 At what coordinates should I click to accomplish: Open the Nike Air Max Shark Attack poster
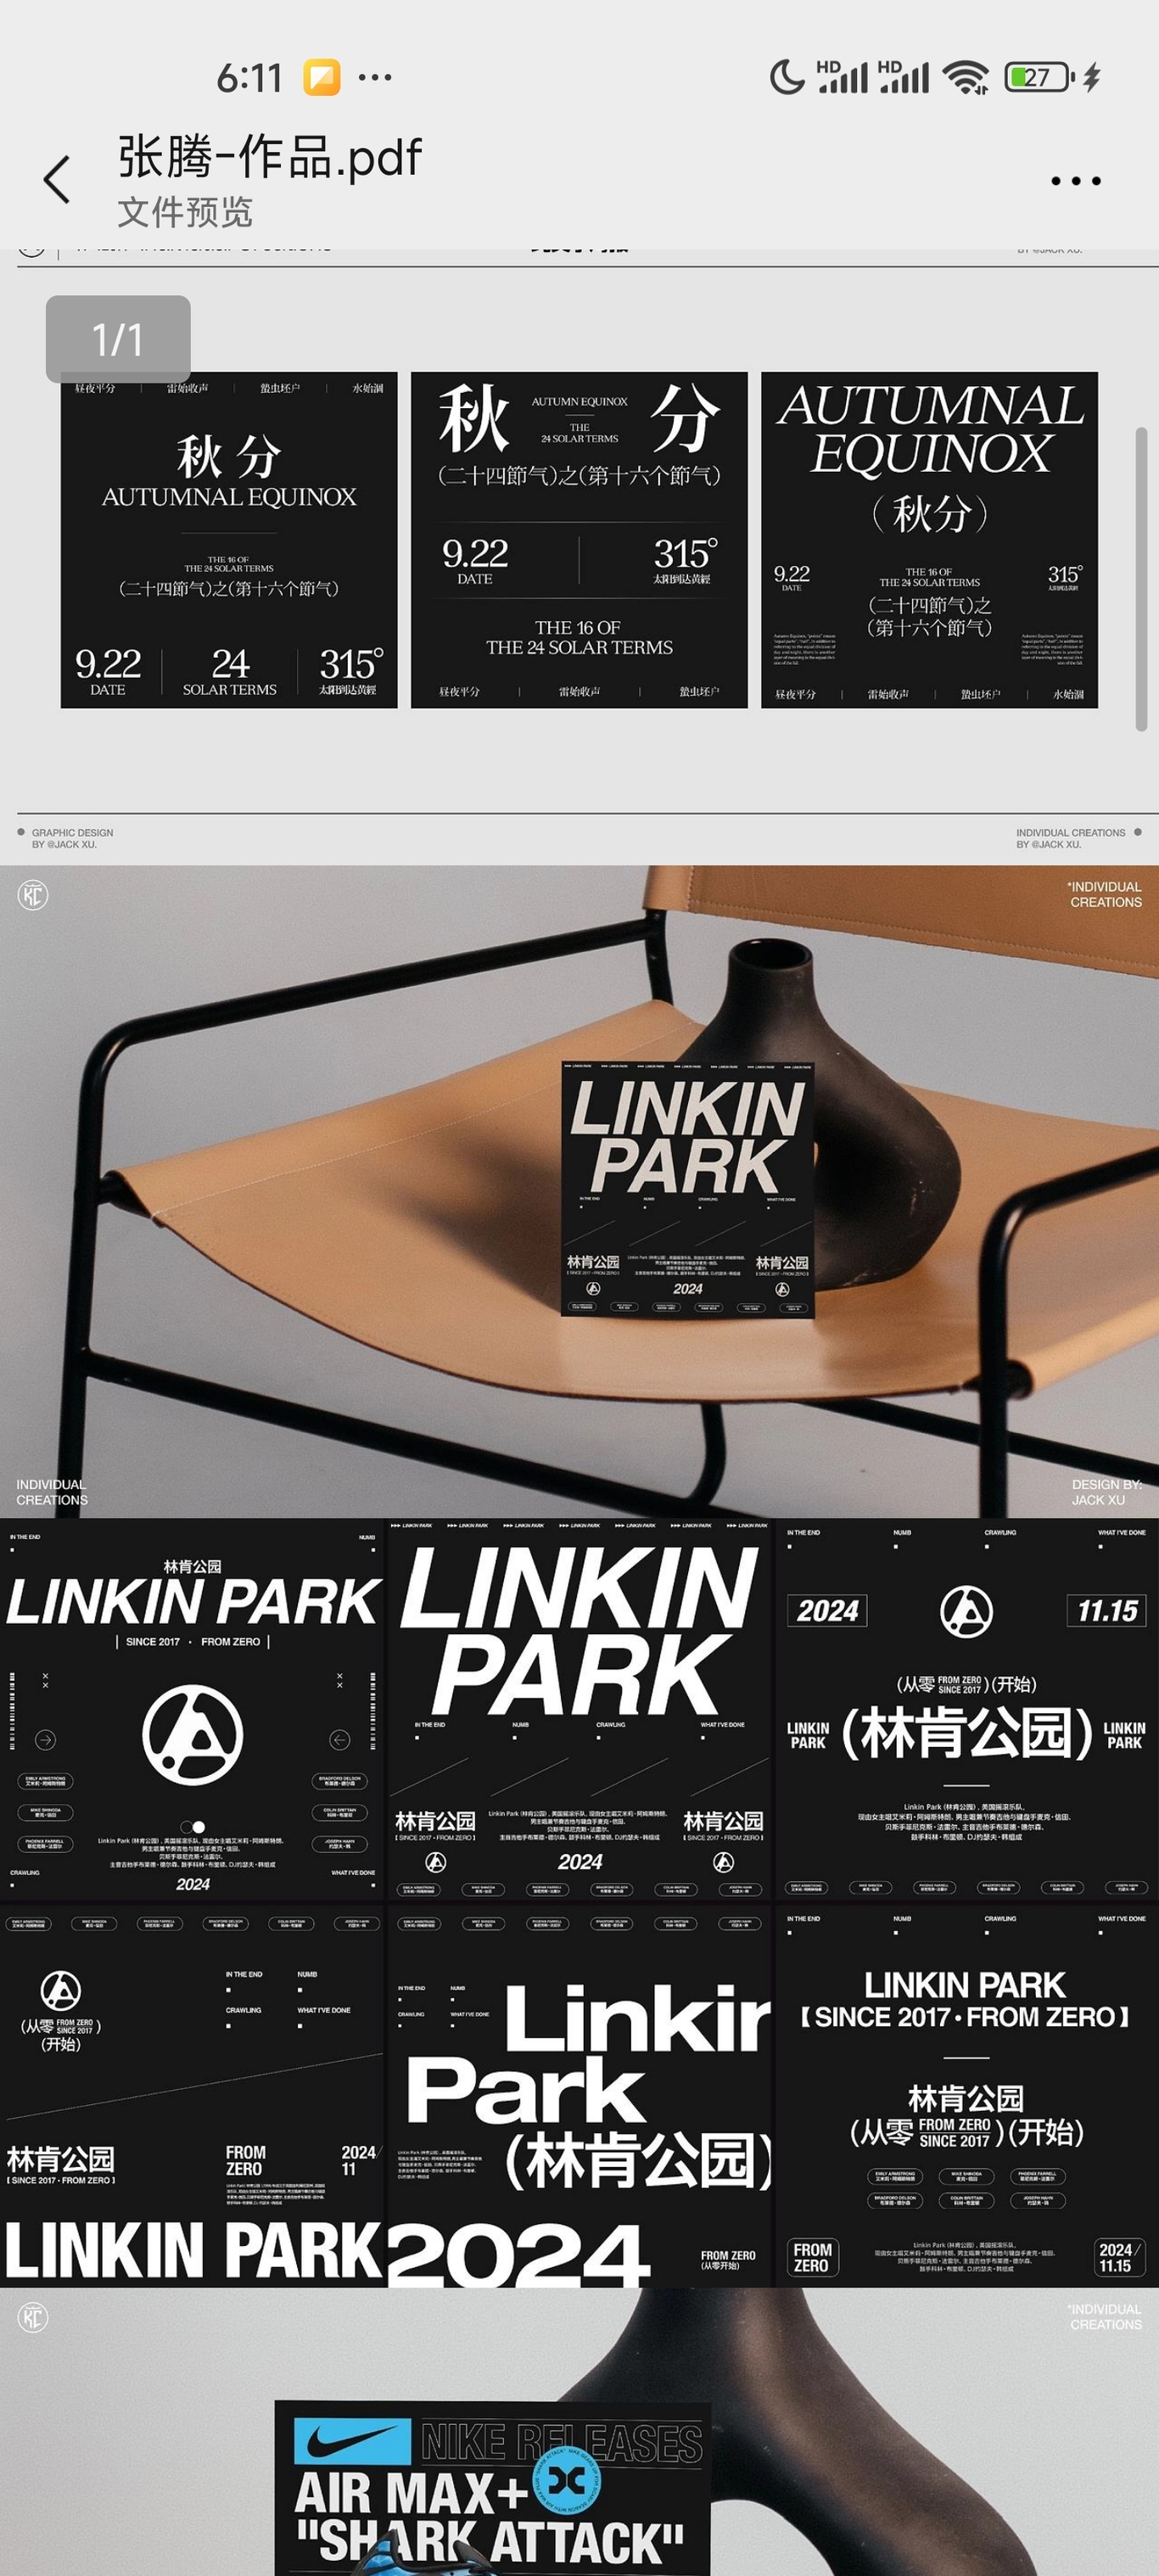(x=492, y=2488)
